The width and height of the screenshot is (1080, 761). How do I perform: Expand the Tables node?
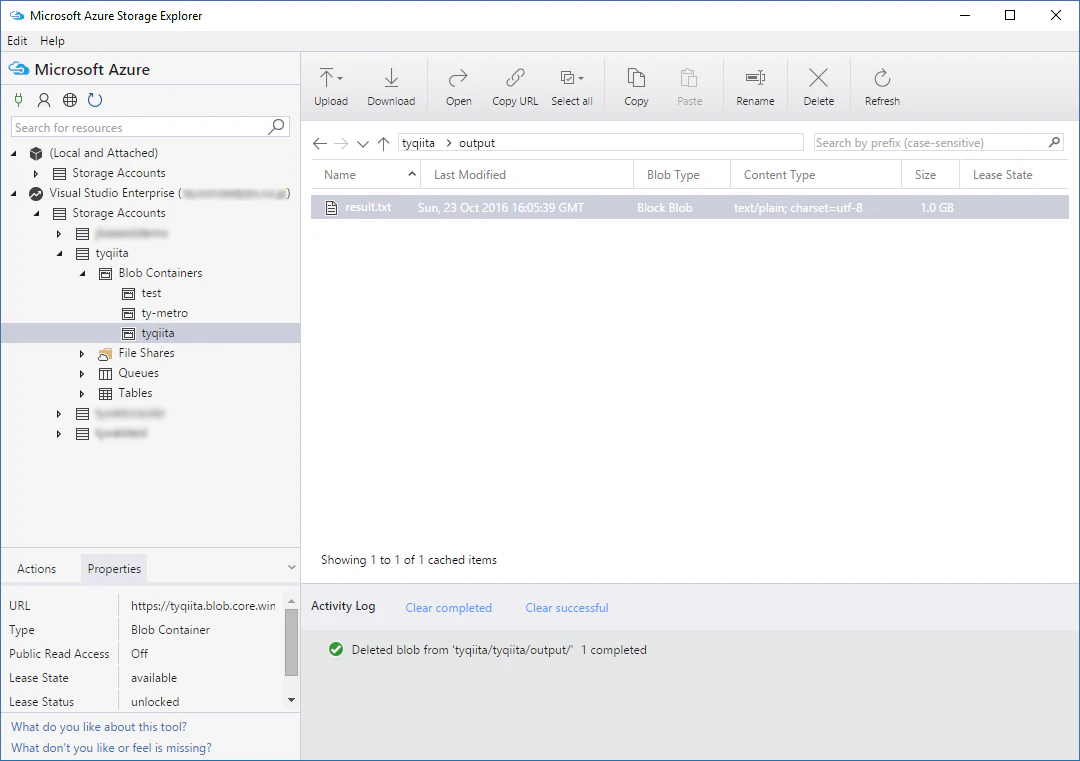pyautogui.click(x=82, y=394)
